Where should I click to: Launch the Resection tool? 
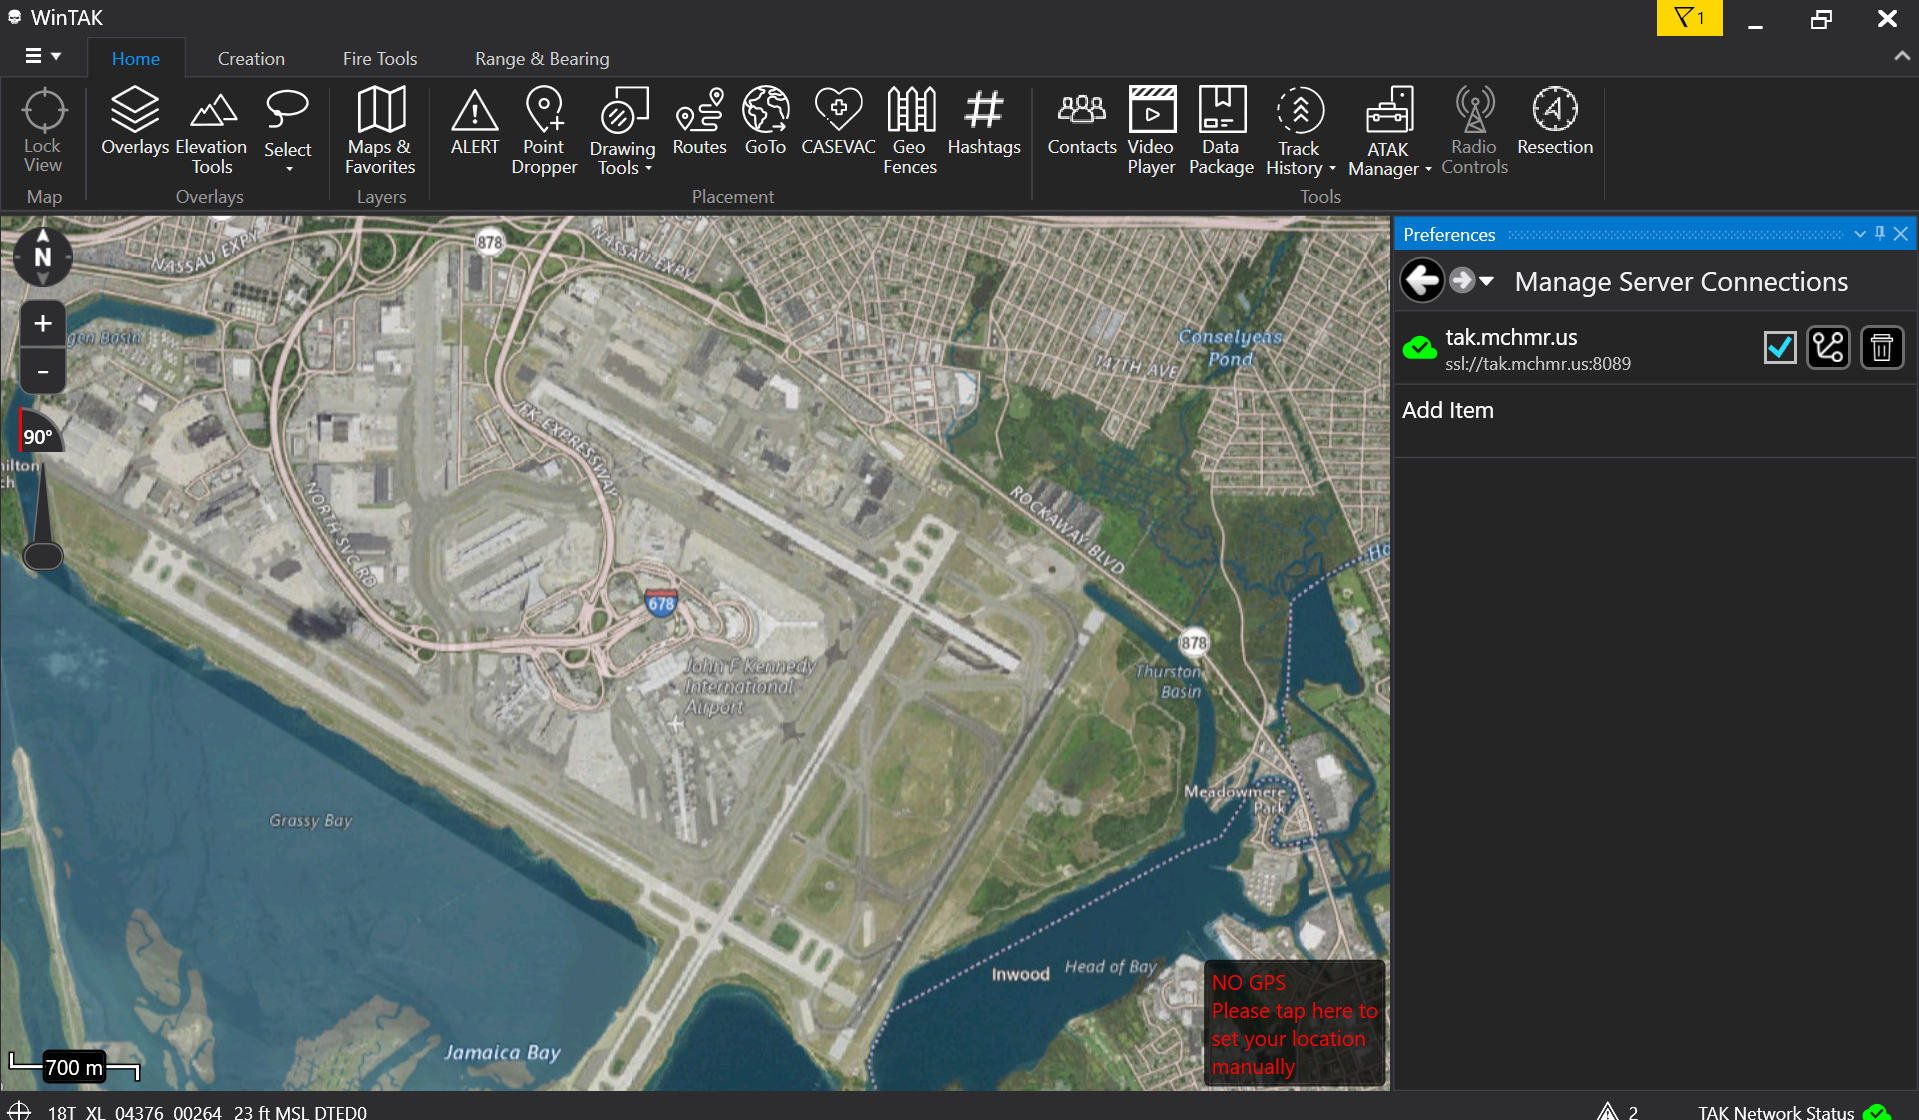click(1554, 122)
